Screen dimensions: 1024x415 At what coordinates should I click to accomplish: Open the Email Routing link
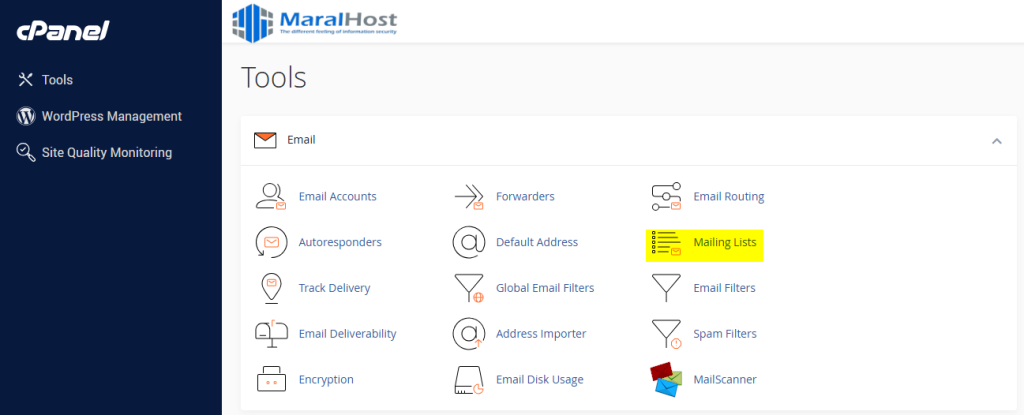point(729,196)
